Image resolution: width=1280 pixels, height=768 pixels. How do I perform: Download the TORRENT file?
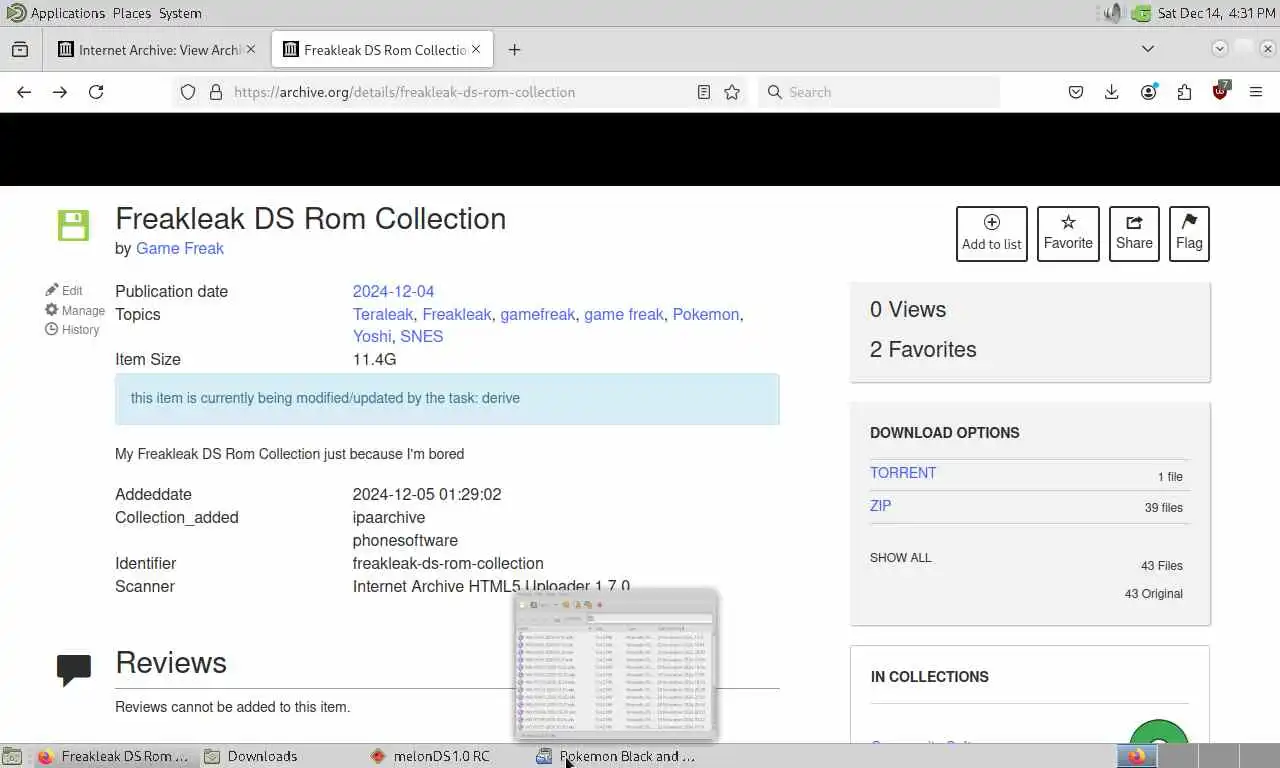(903, 473)
